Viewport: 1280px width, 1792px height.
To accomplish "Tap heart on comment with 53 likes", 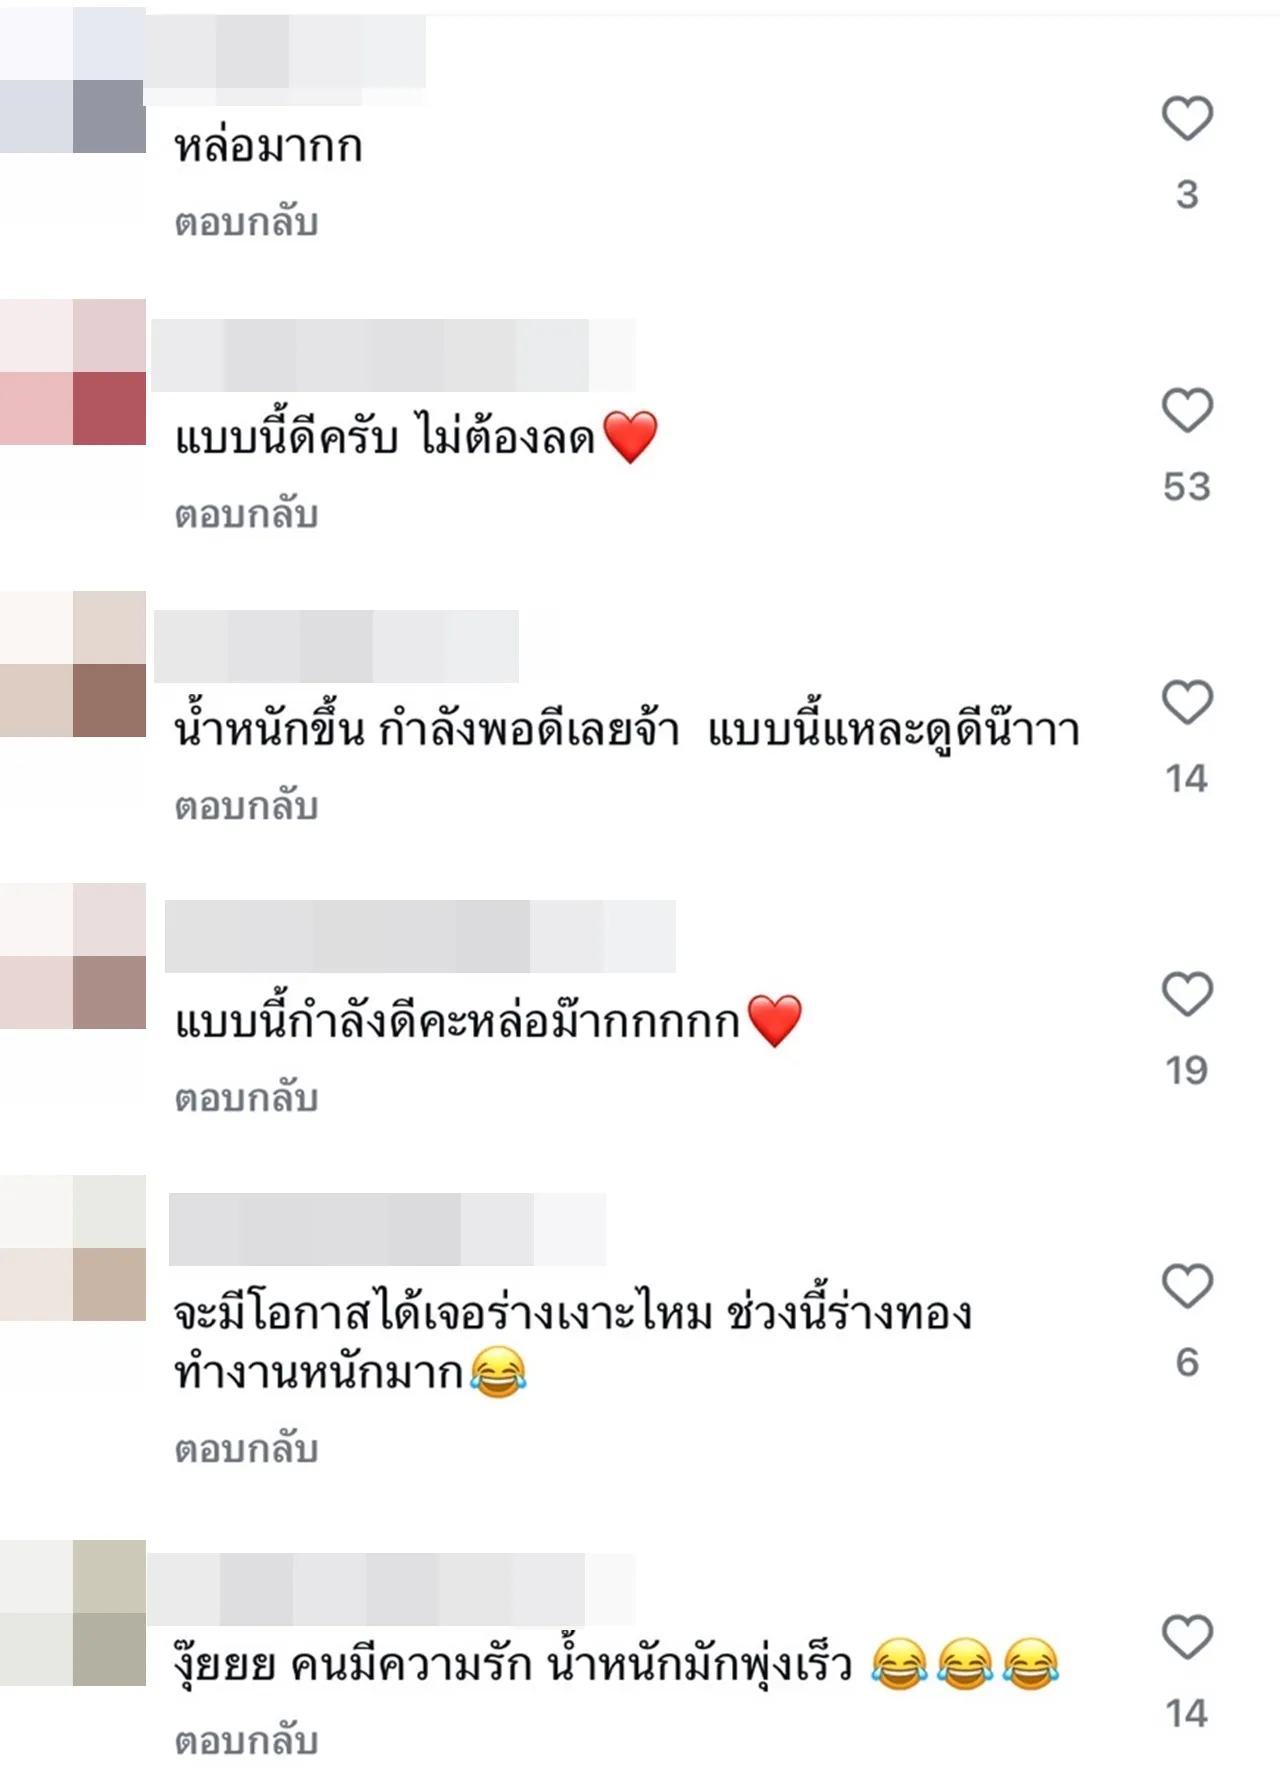I will click(x=1187, y=410).
